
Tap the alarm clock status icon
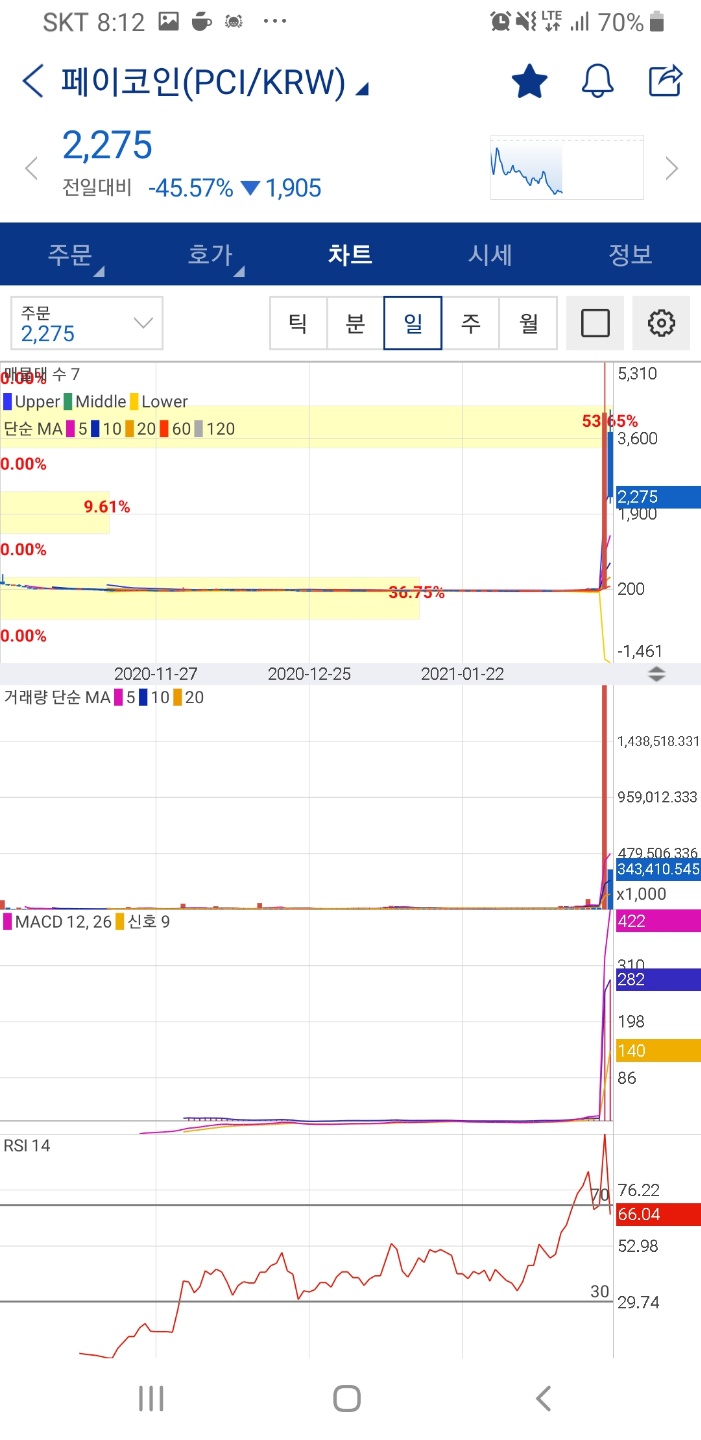pos(501,21)
